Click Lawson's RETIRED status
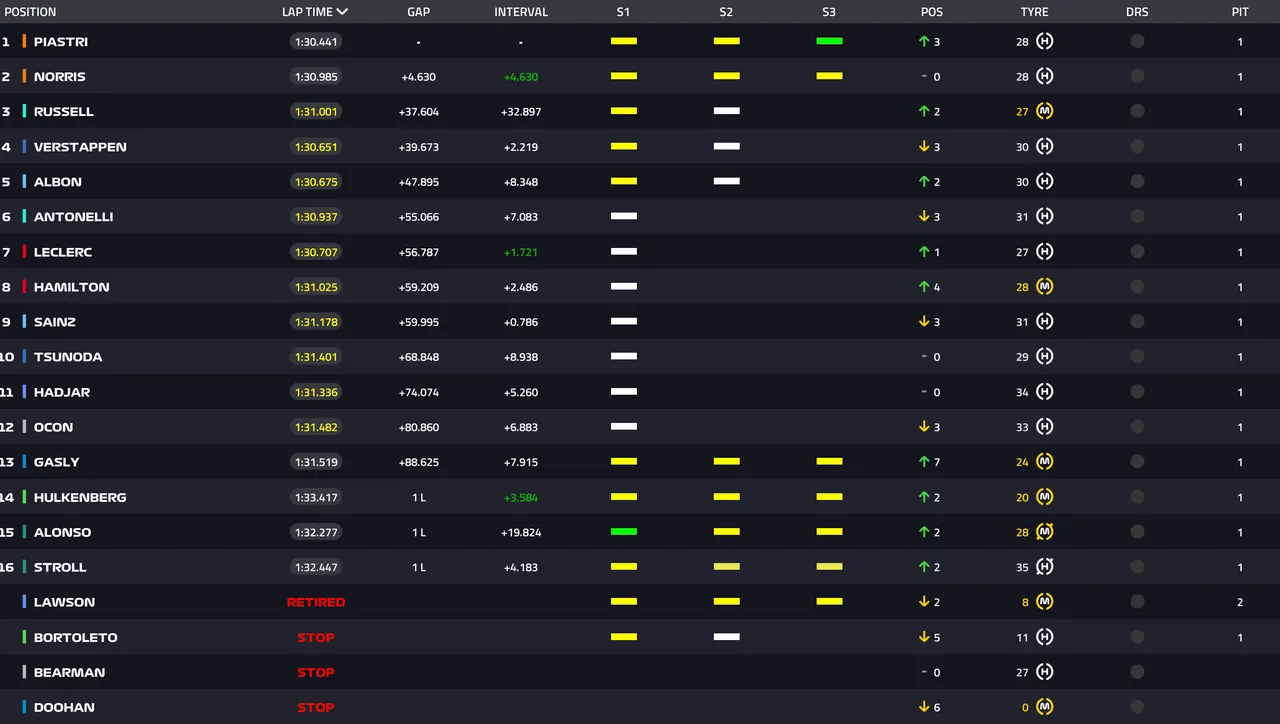 tap(316, 602)
